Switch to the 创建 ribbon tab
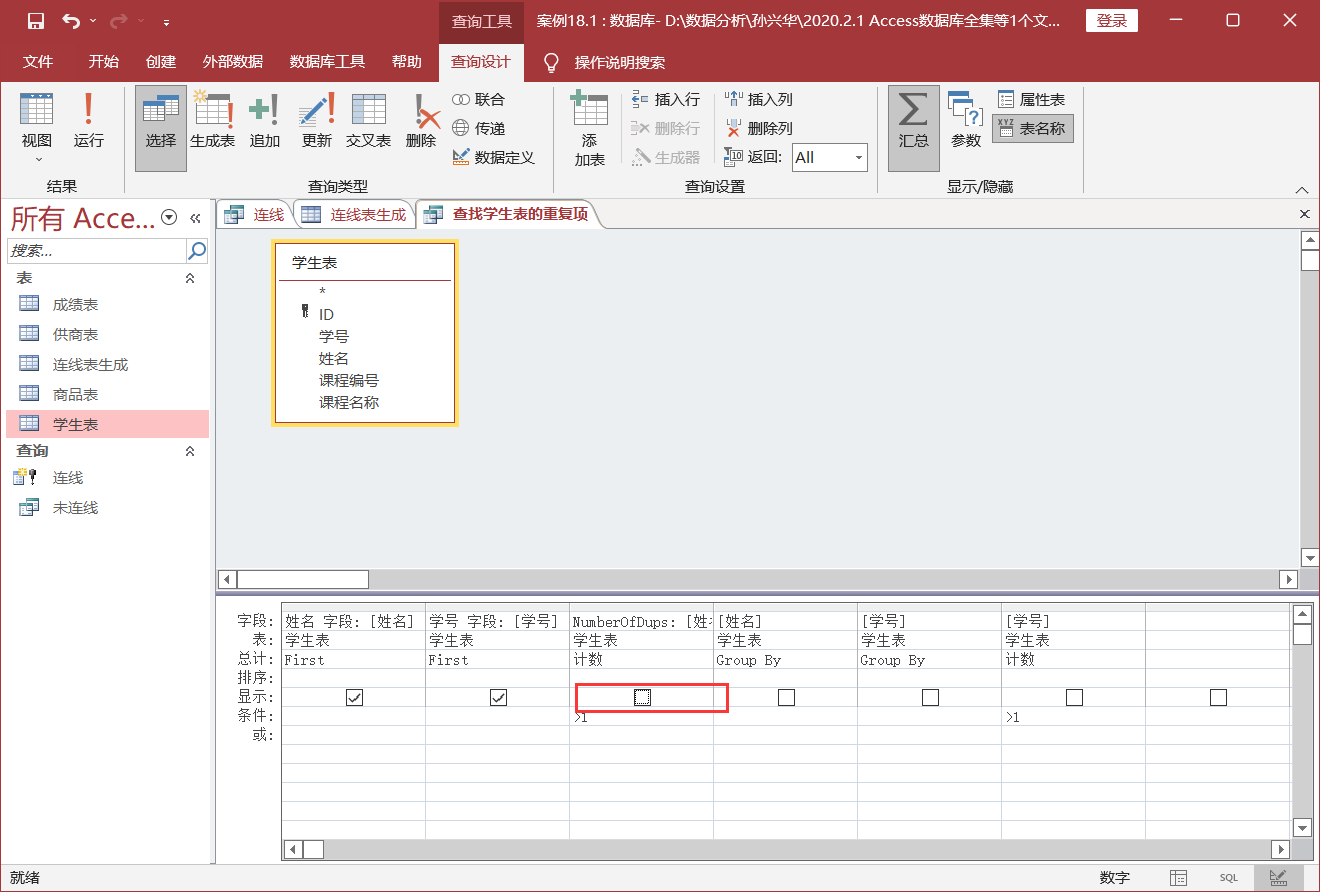1320x892 pixels. [161, 61]
